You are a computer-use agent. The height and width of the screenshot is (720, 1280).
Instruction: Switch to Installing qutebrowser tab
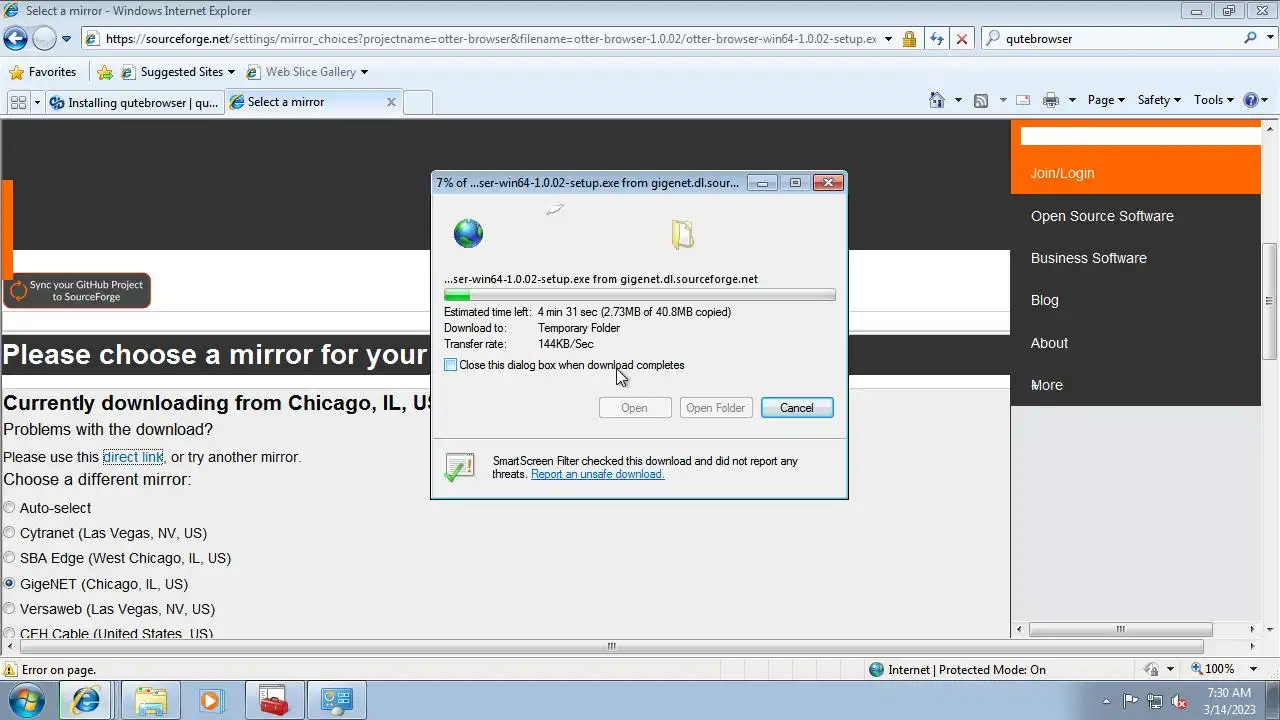135,102
